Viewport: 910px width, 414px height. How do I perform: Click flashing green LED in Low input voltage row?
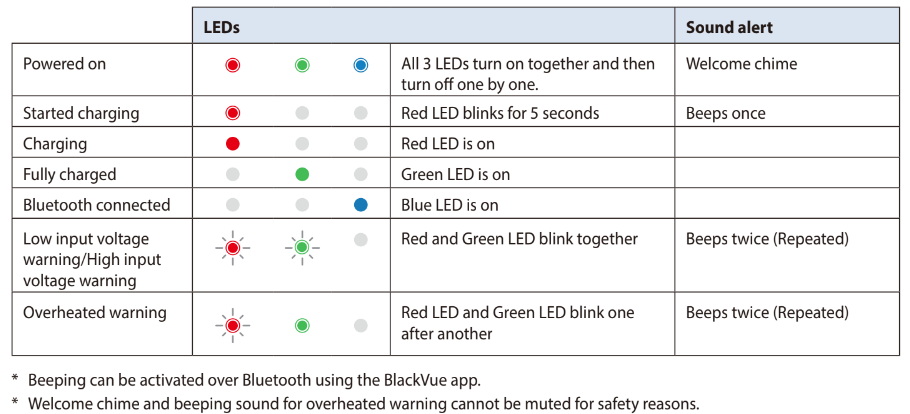[302, 249]
